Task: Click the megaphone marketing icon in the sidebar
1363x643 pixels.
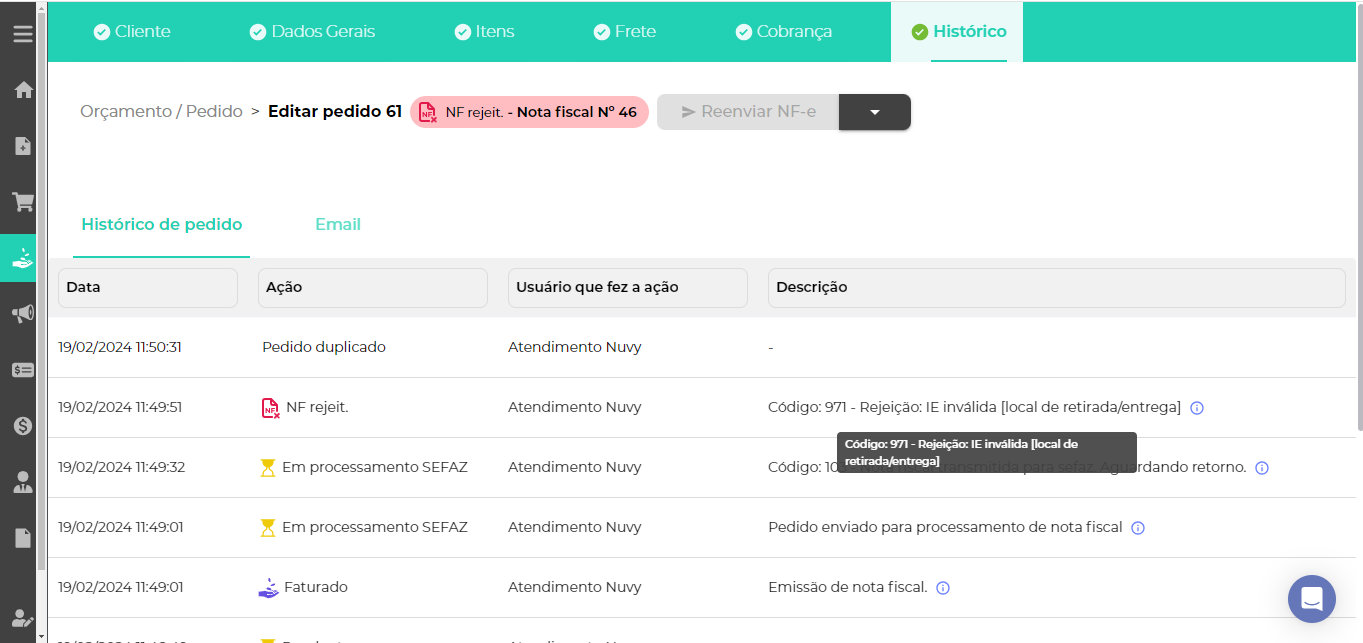Action: pyautogui.click(x=22, y=314)
